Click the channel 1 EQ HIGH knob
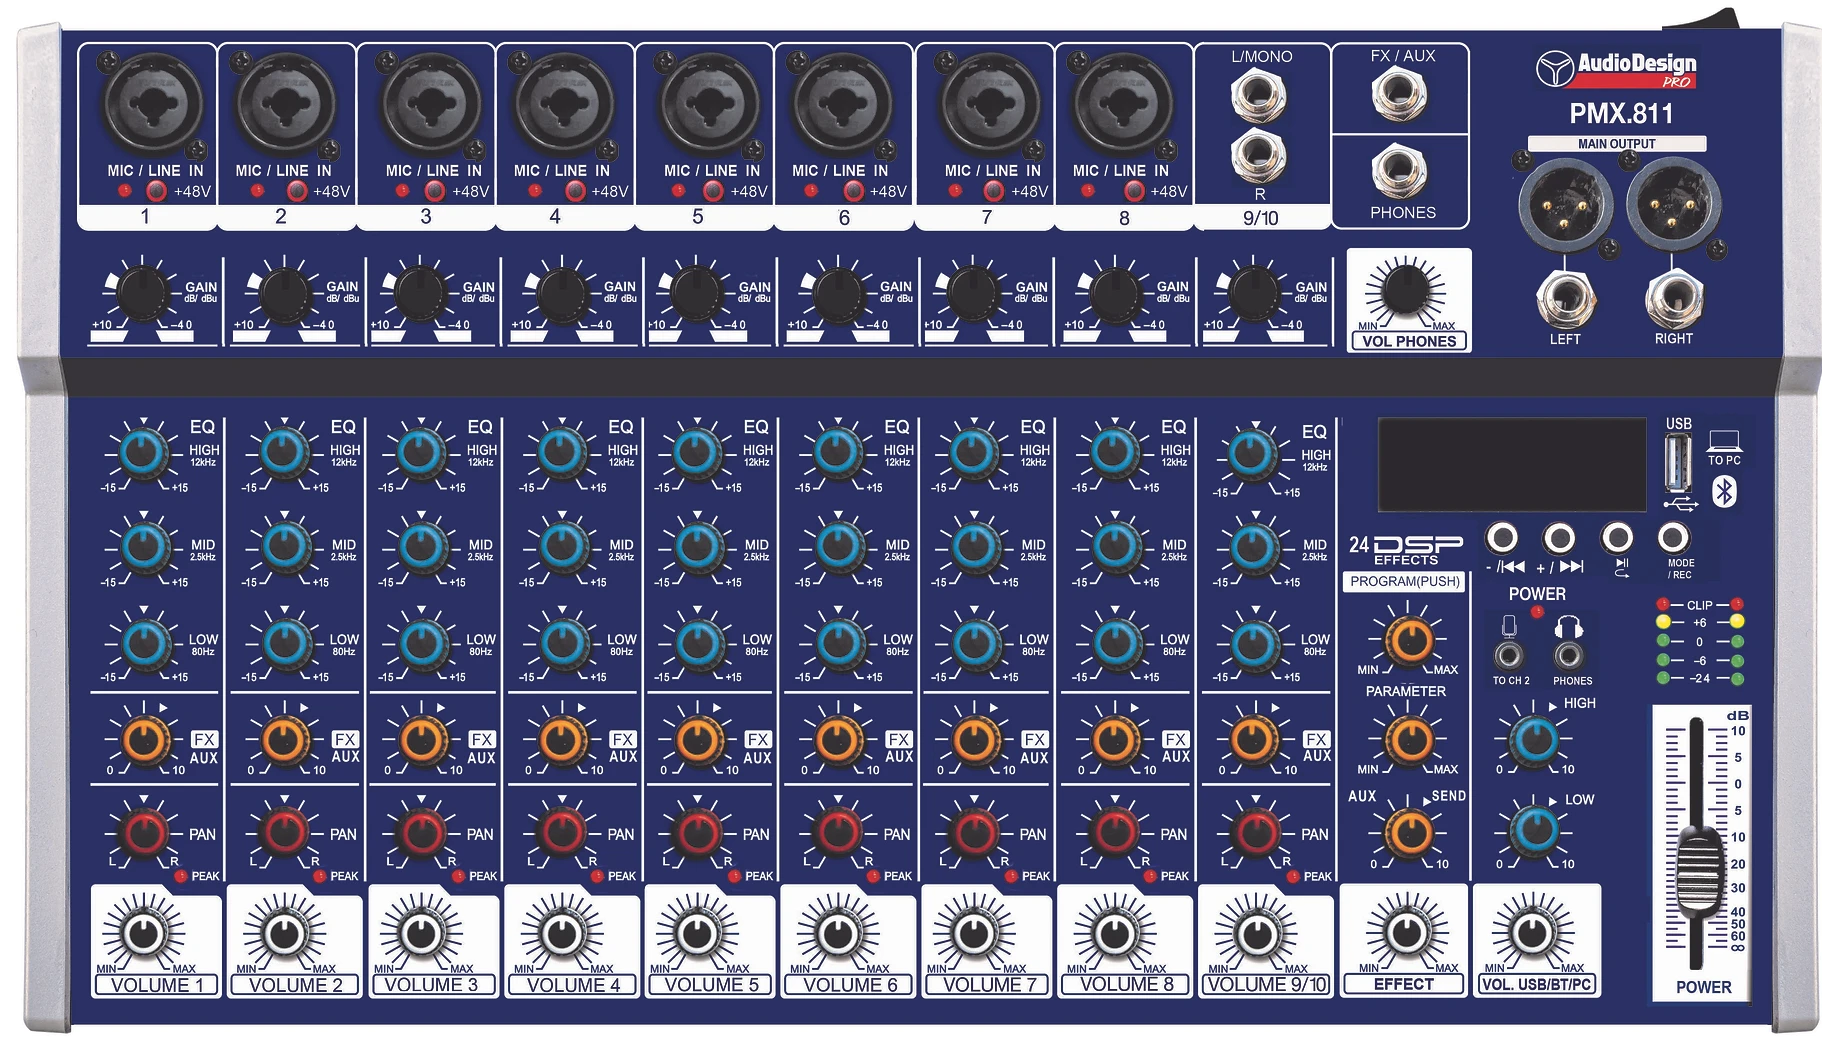This screenshot has width=1822, height=1042. pyautogui.click(x=145, y=453)
